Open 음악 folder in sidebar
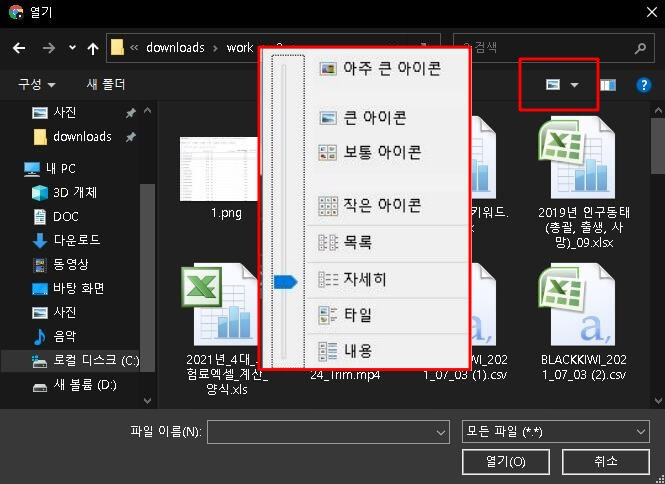This screenshot has width=665, height=484. pyautogui.click(x=54, y=336)
